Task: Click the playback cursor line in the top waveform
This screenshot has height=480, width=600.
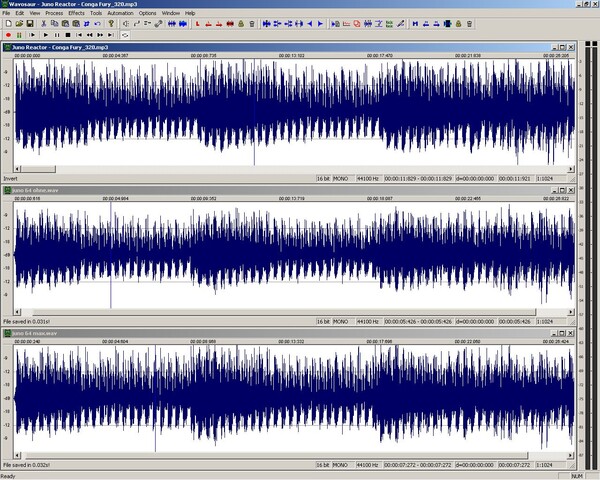Action: pyautogui.click(x=254, y=112)
